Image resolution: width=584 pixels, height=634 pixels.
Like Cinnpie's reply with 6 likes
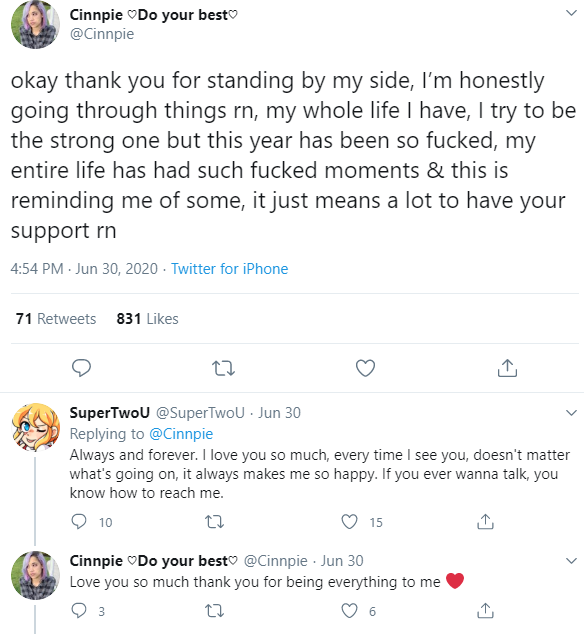(x=349, y=611)
